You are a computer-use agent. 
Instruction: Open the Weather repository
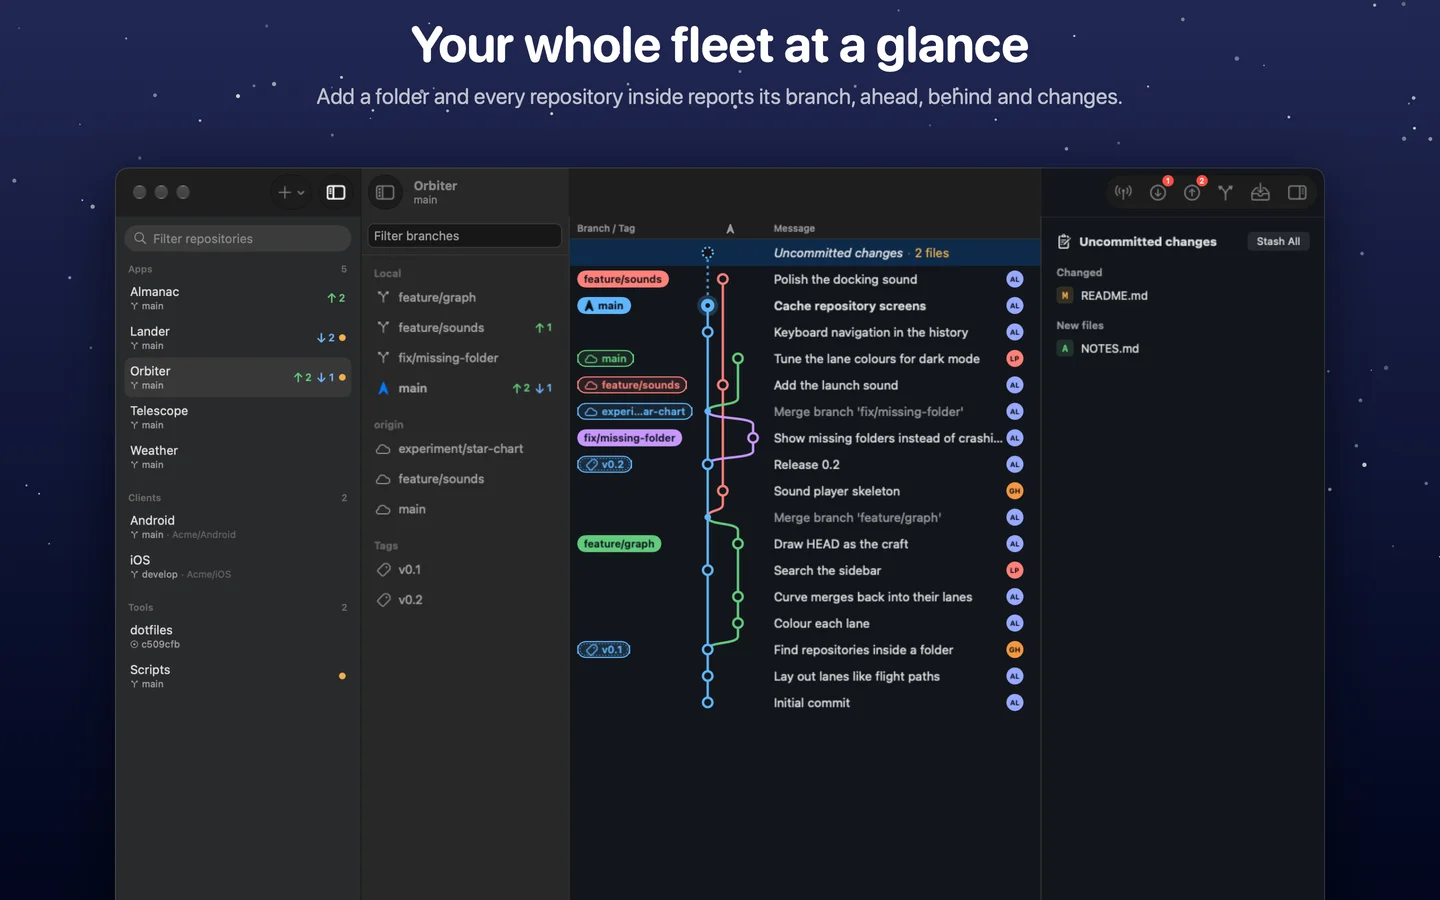(x=238, y=457)
